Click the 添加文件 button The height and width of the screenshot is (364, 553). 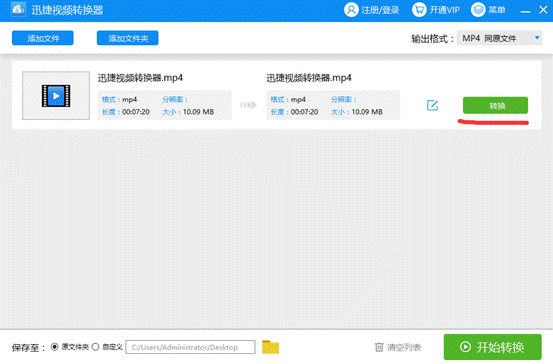43,38
